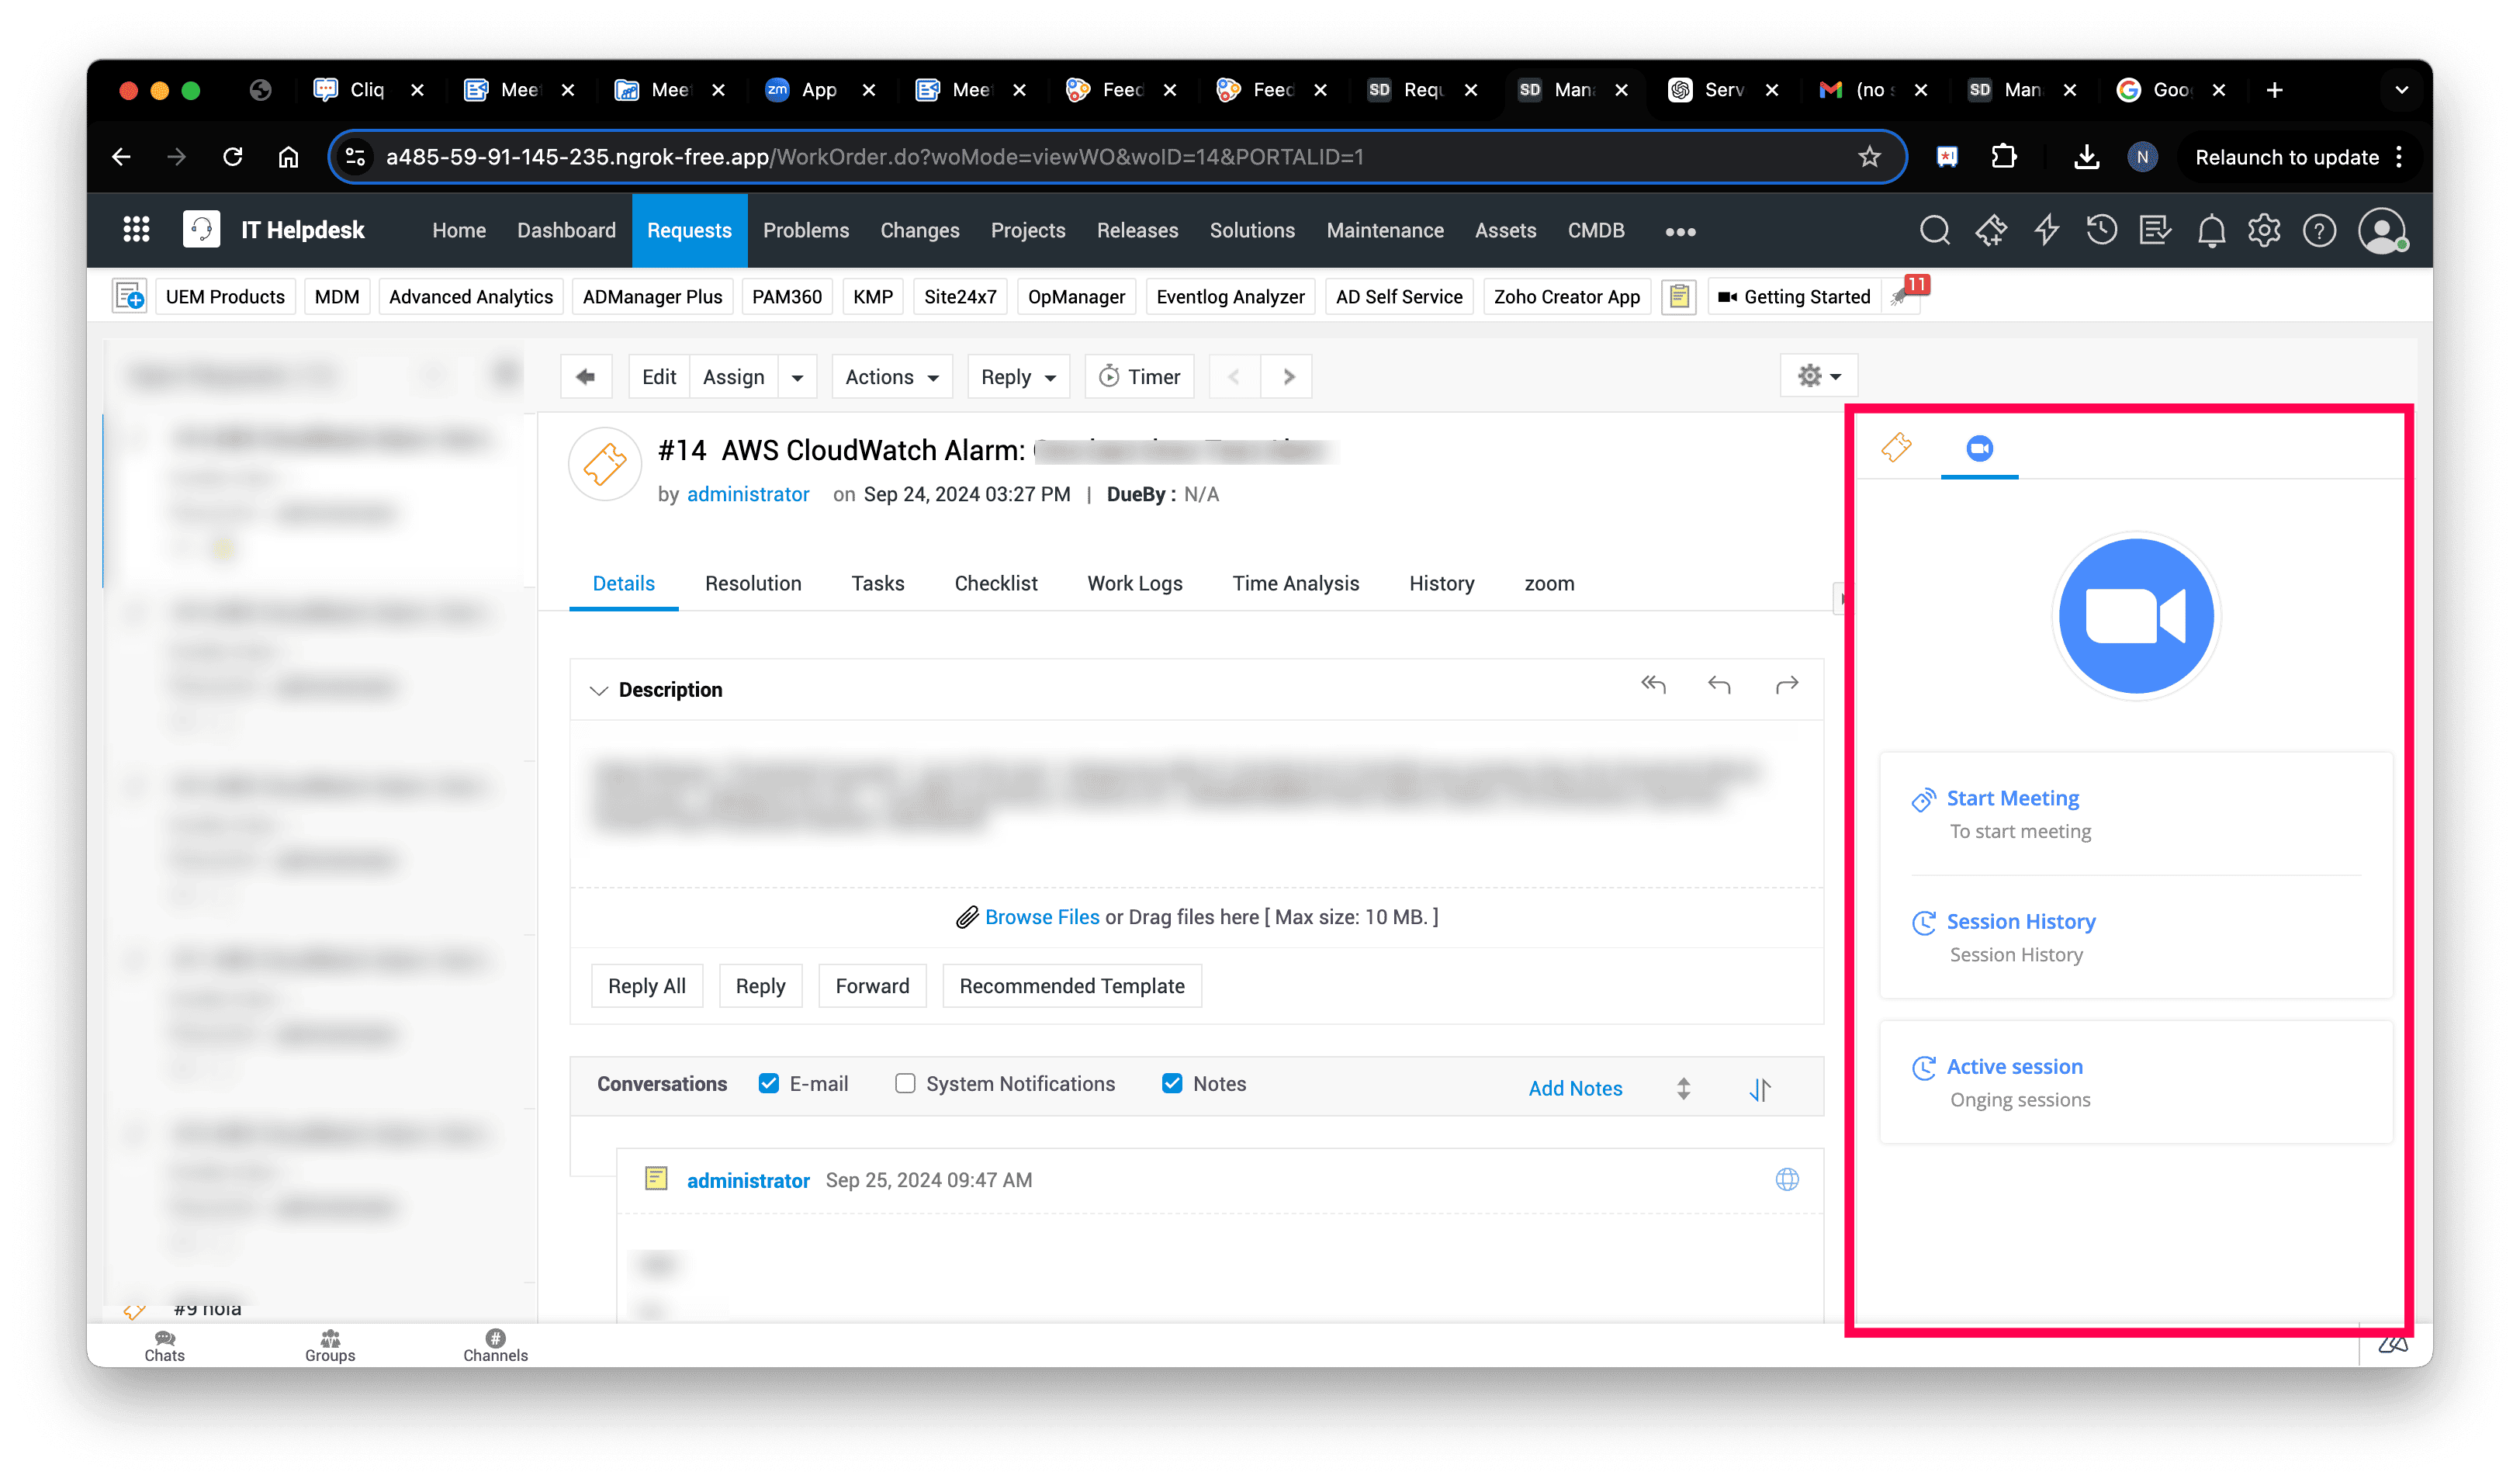Image resolution: width=2520 pixels, height=1482 pixels.
Task: Open the notes clipboard icon in quick bar
Action: coord(1679,296)
